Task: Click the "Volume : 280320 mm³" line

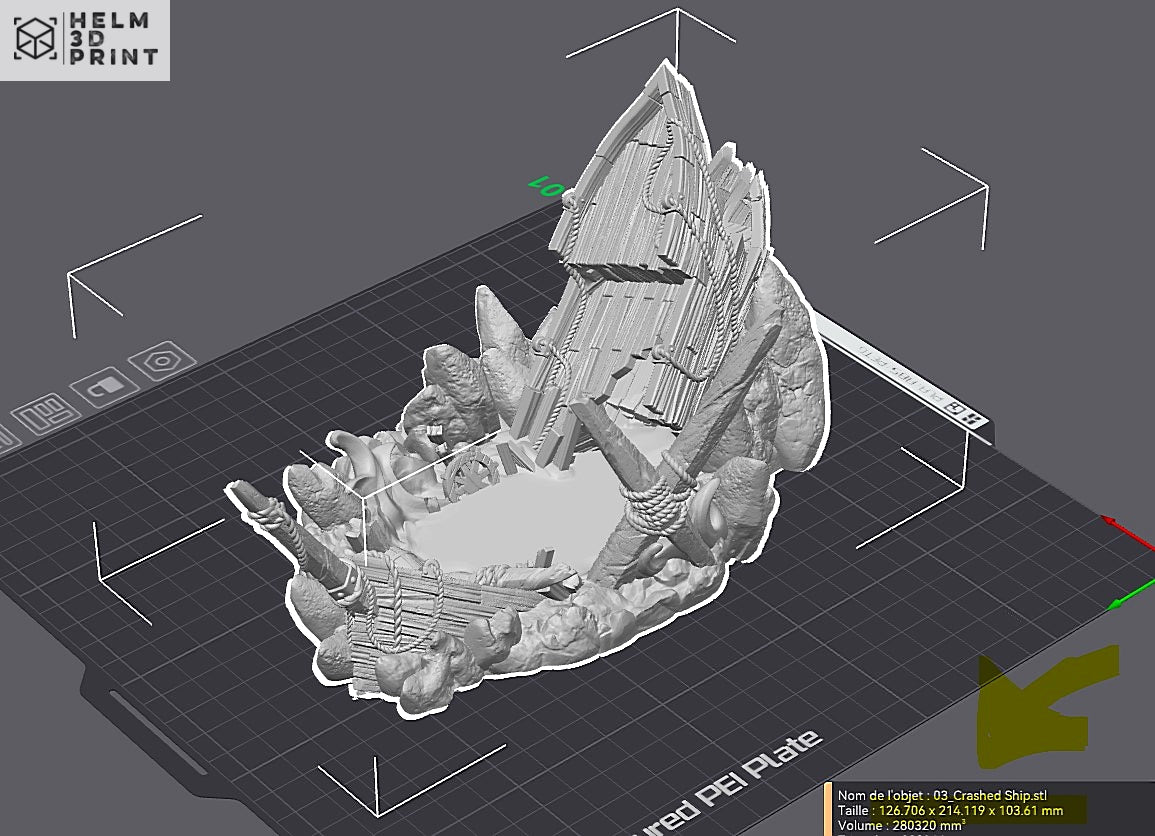Action: point(902,826)
